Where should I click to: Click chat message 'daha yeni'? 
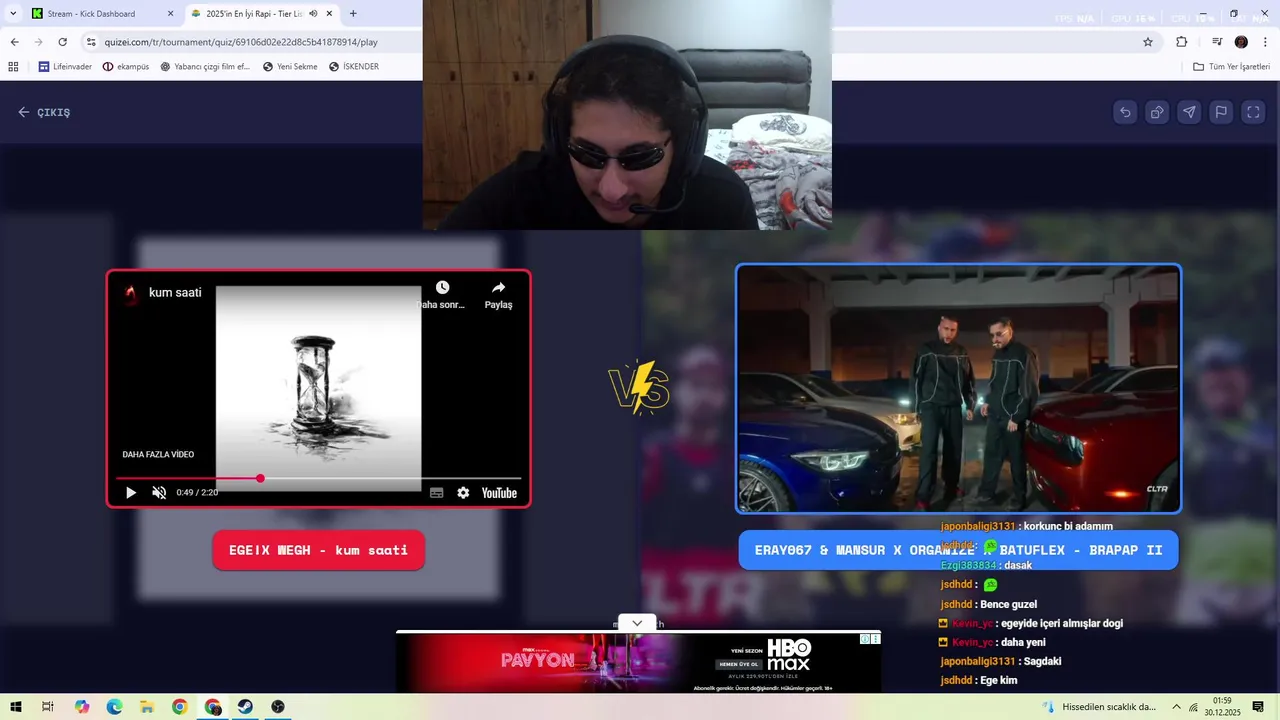pos(1023,642)
